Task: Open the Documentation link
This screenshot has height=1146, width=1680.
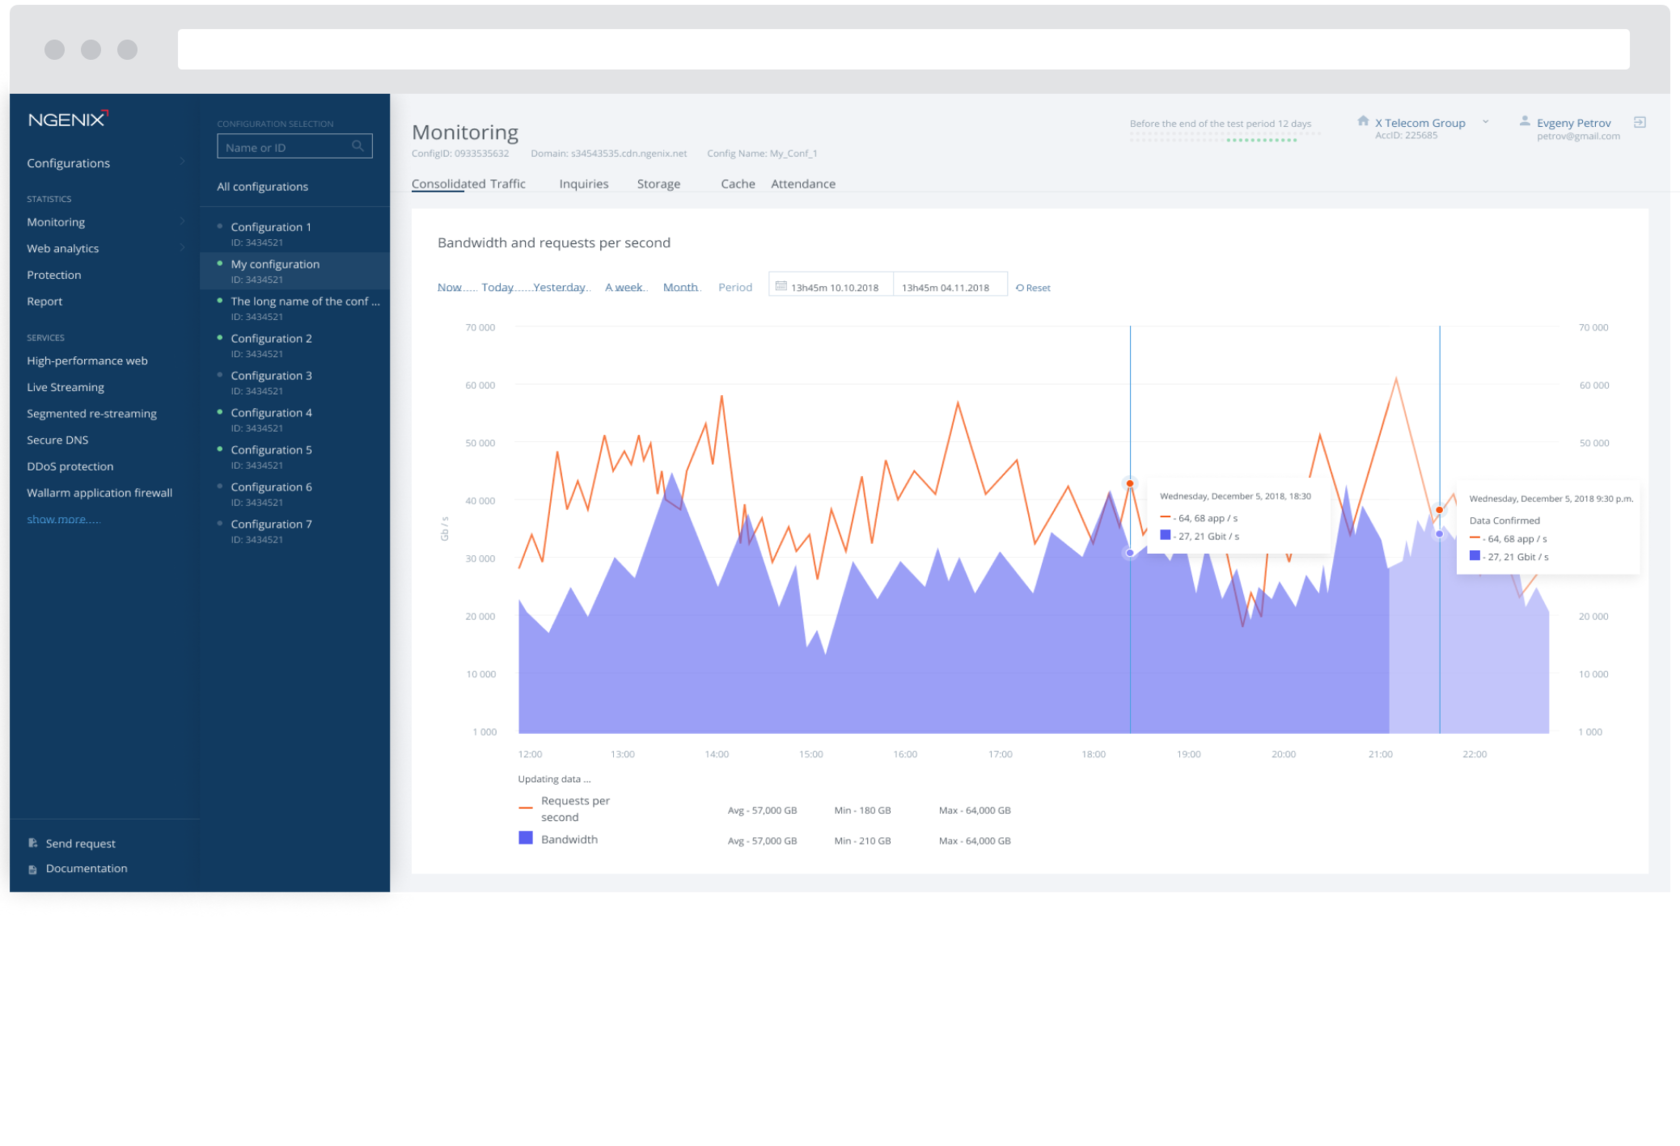Action: (x=86, y=869)
